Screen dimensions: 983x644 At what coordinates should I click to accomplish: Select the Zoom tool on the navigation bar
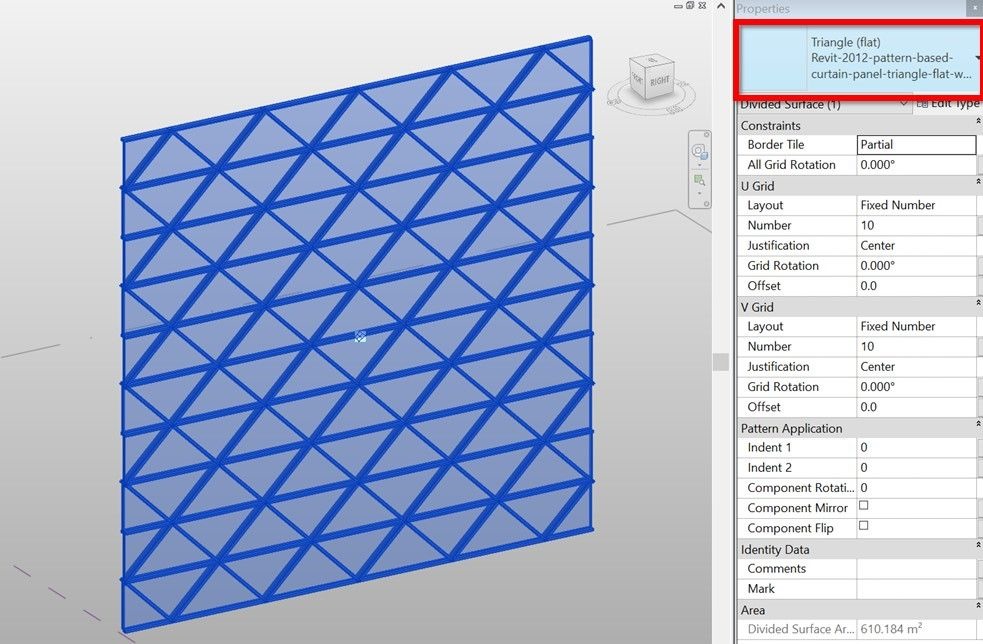[699, 178]
